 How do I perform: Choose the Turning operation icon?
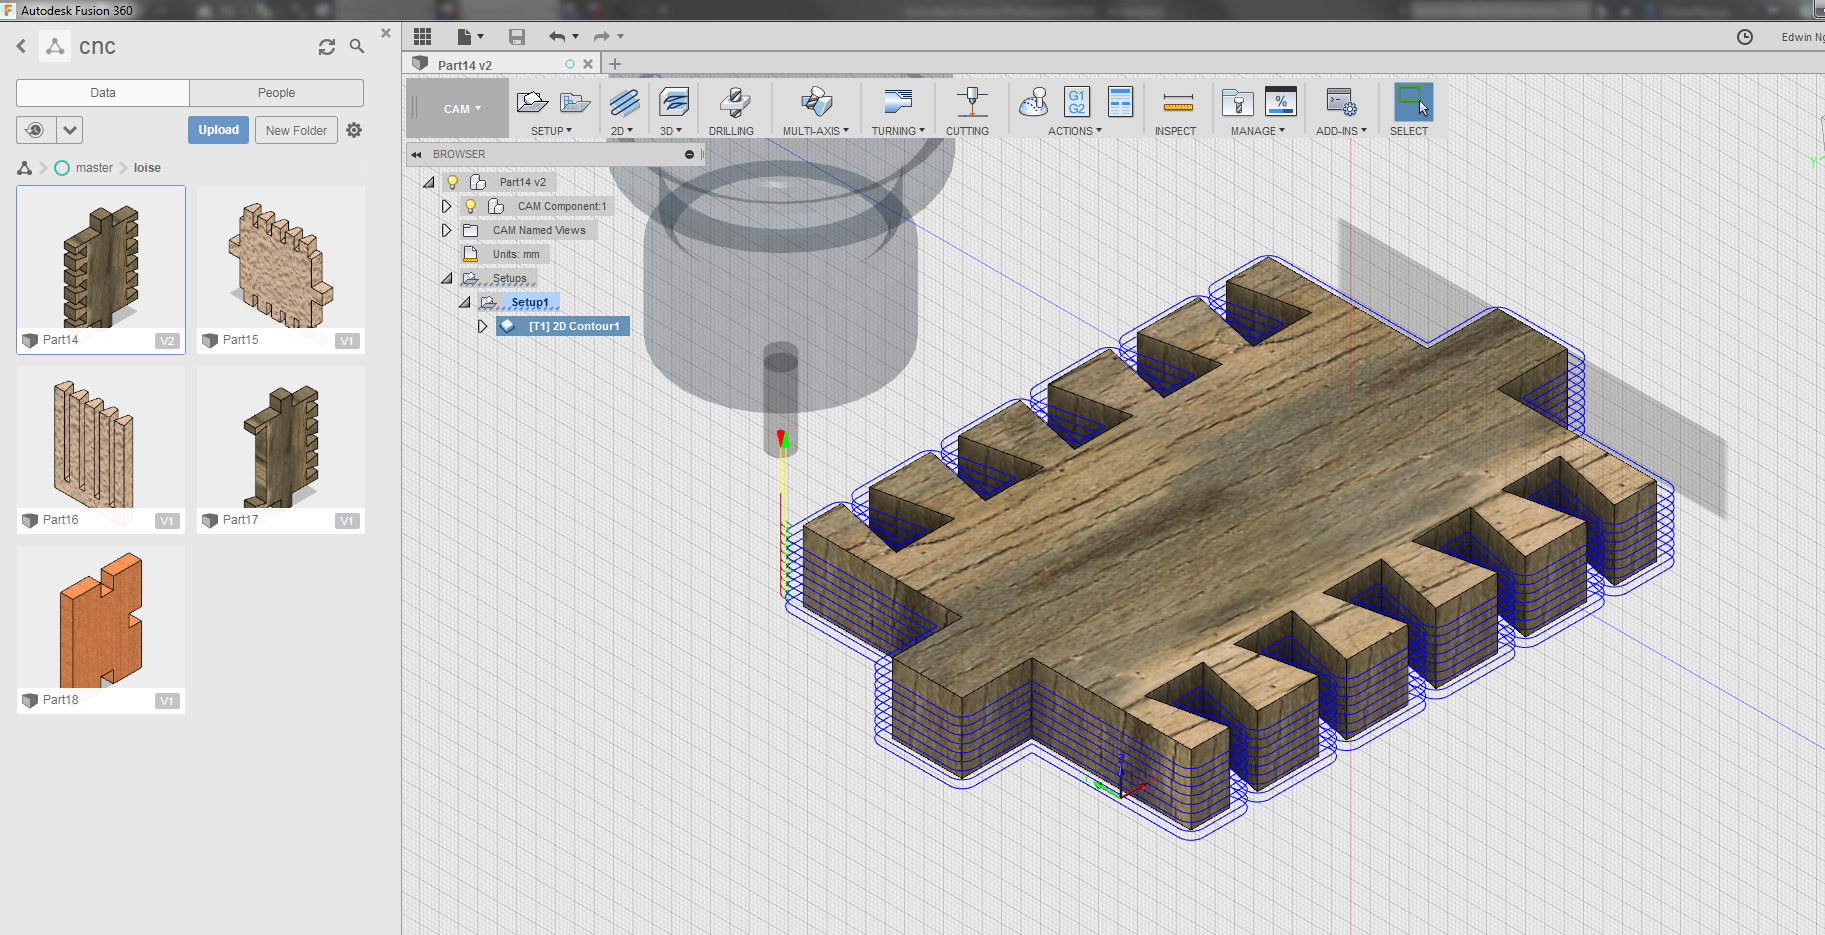[897, 102]
